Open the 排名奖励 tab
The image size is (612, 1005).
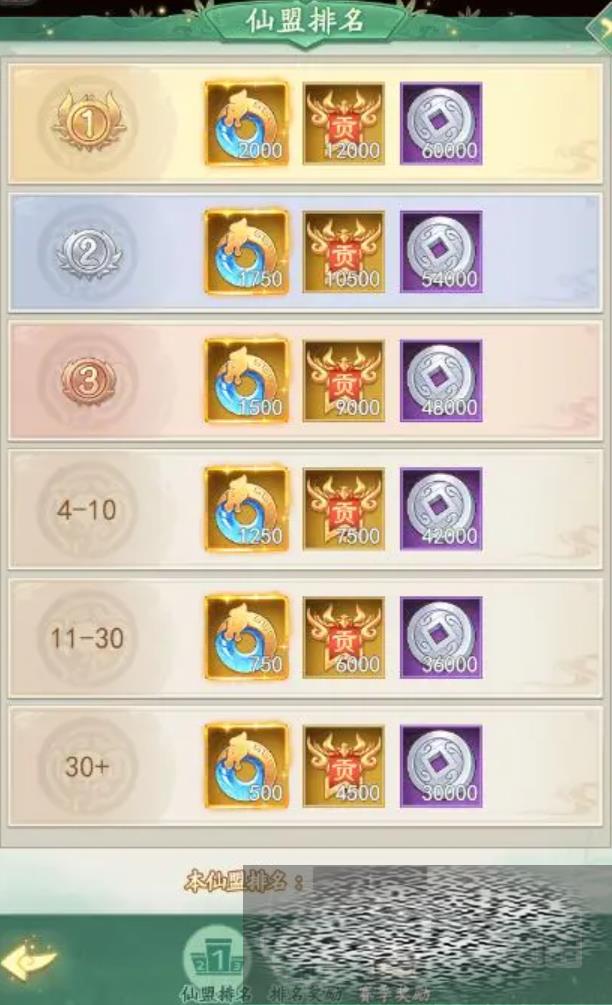point(306,994)
